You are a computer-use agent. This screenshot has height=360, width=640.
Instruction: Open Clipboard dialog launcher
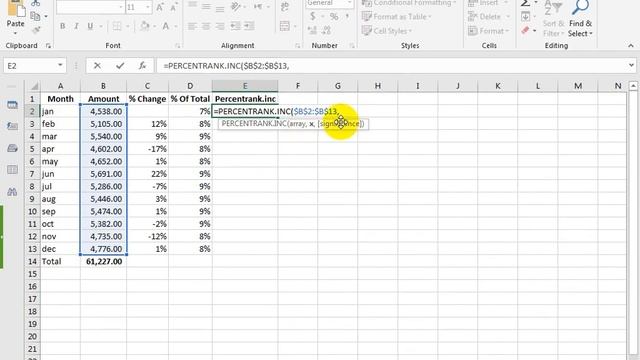[x=49, y=46]
